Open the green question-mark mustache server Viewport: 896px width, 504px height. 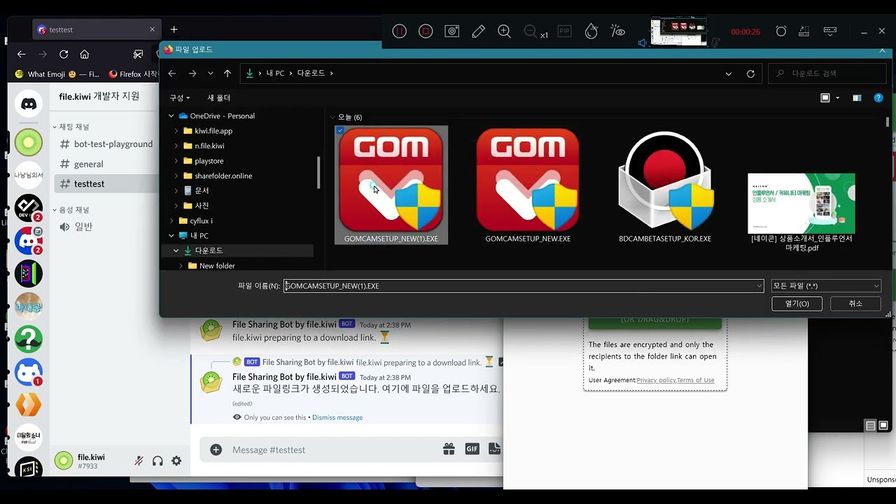pos(29,339)
